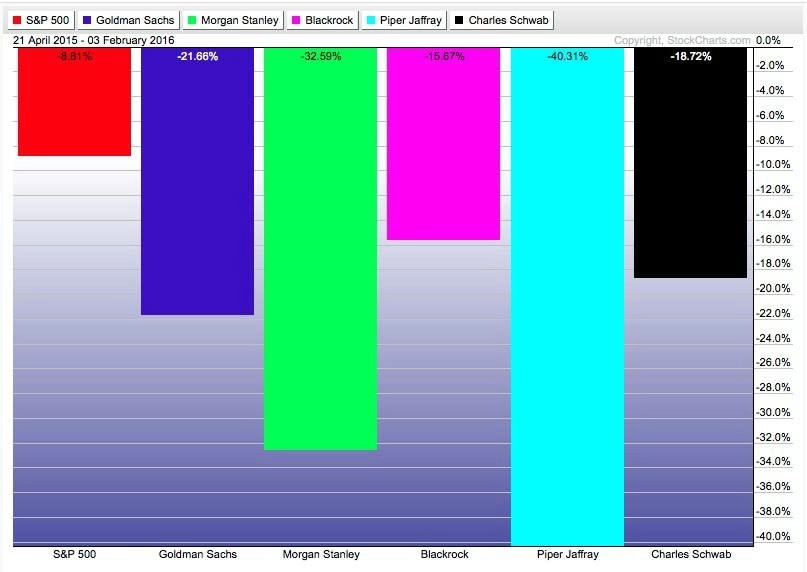The image size is (807, 572).
Task: Click the -21.66% value label
Action: click(x=198, y=56)
